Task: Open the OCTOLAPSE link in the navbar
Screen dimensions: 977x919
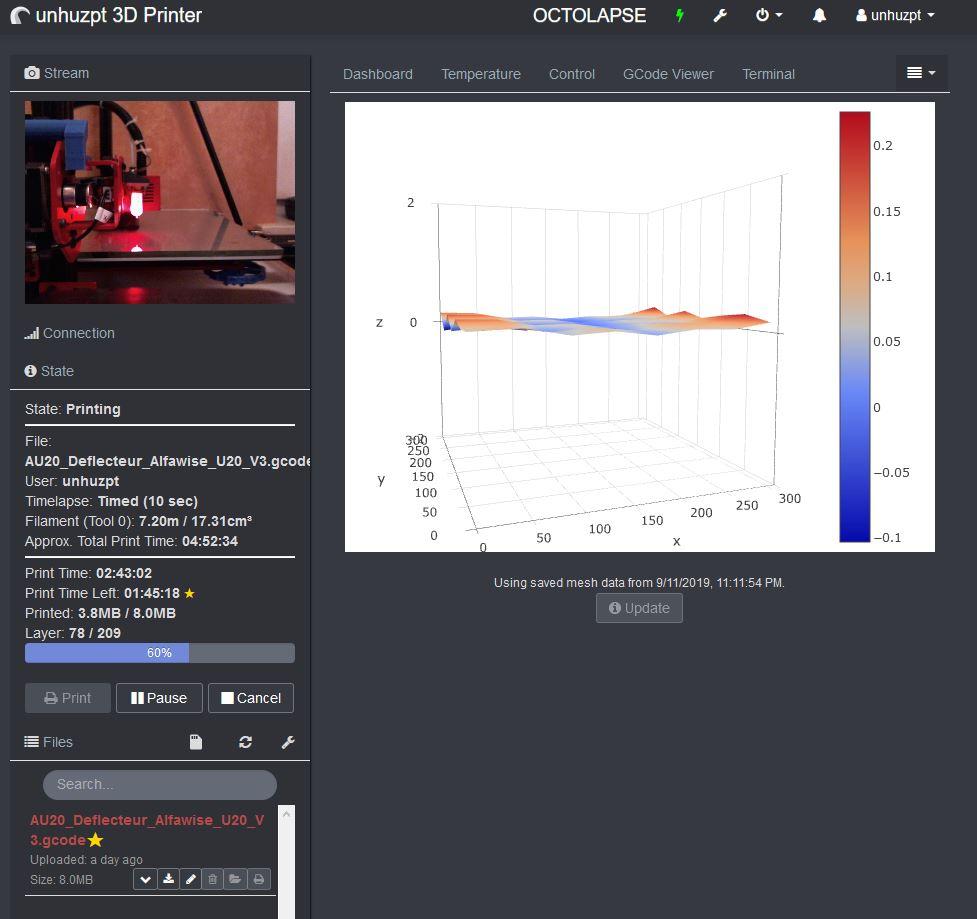Action: (x=589, y=16)
